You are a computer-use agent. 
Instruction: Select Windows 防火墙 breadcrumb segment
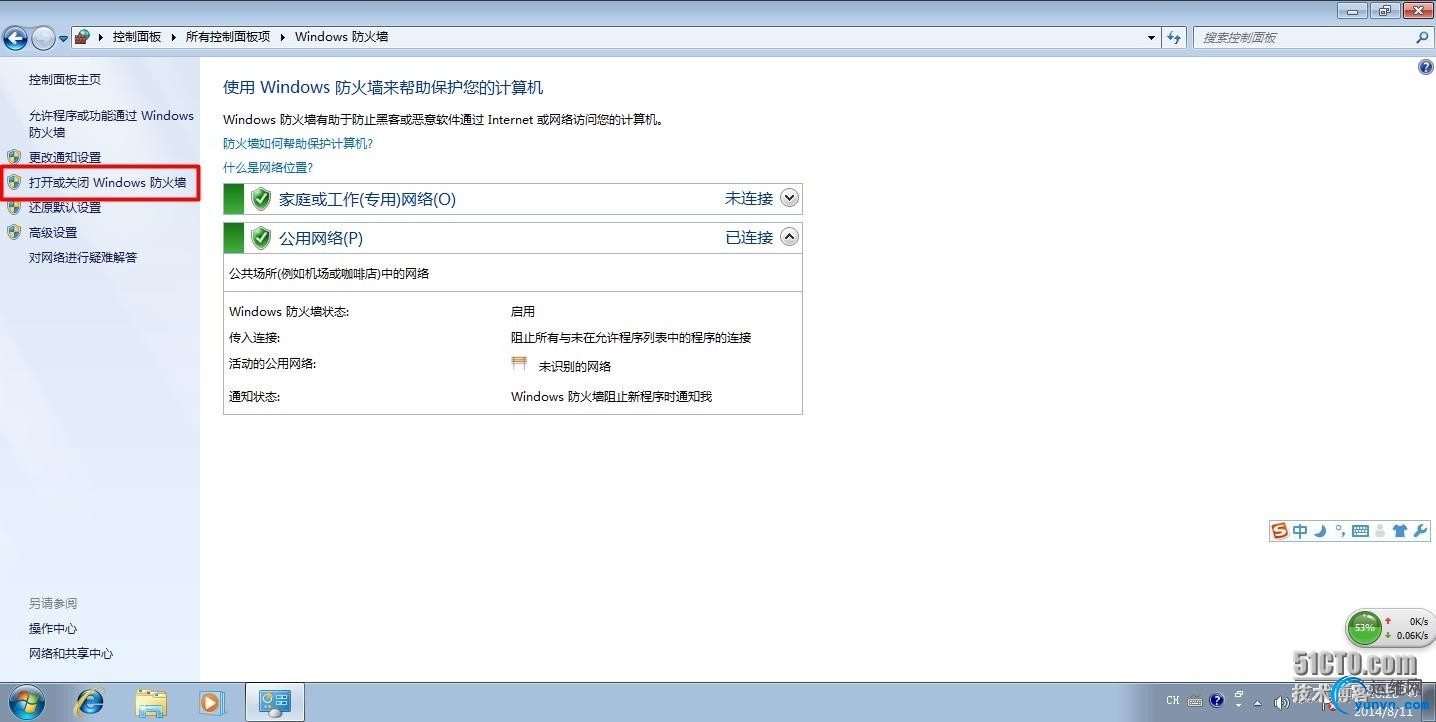click(341, 37)
